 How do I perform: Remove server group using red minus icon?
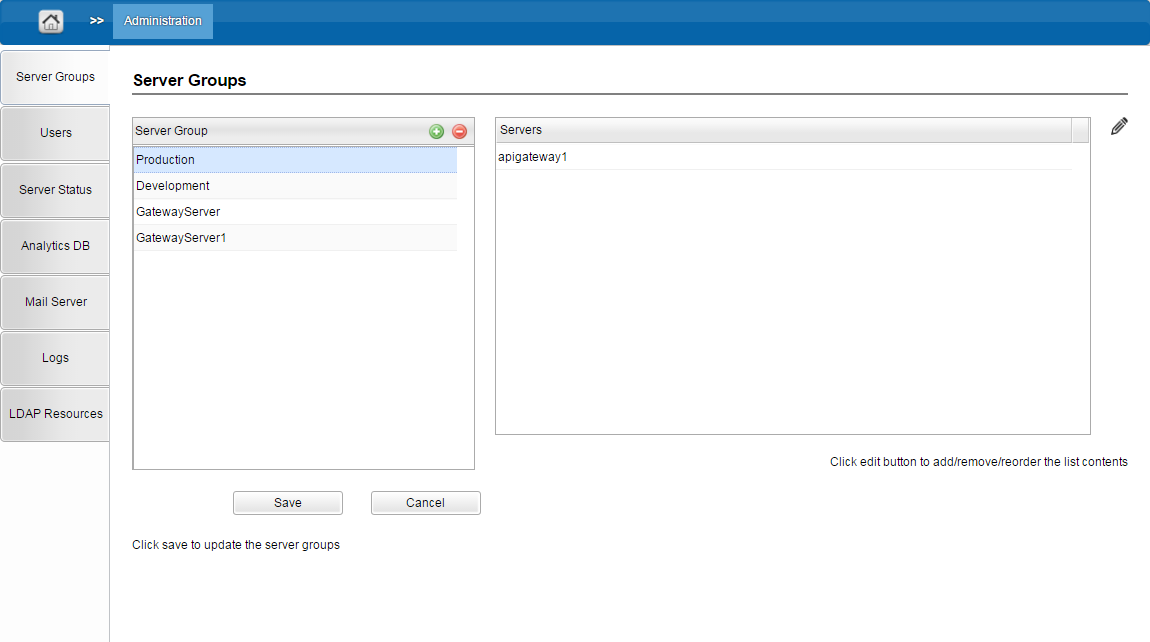459,131
